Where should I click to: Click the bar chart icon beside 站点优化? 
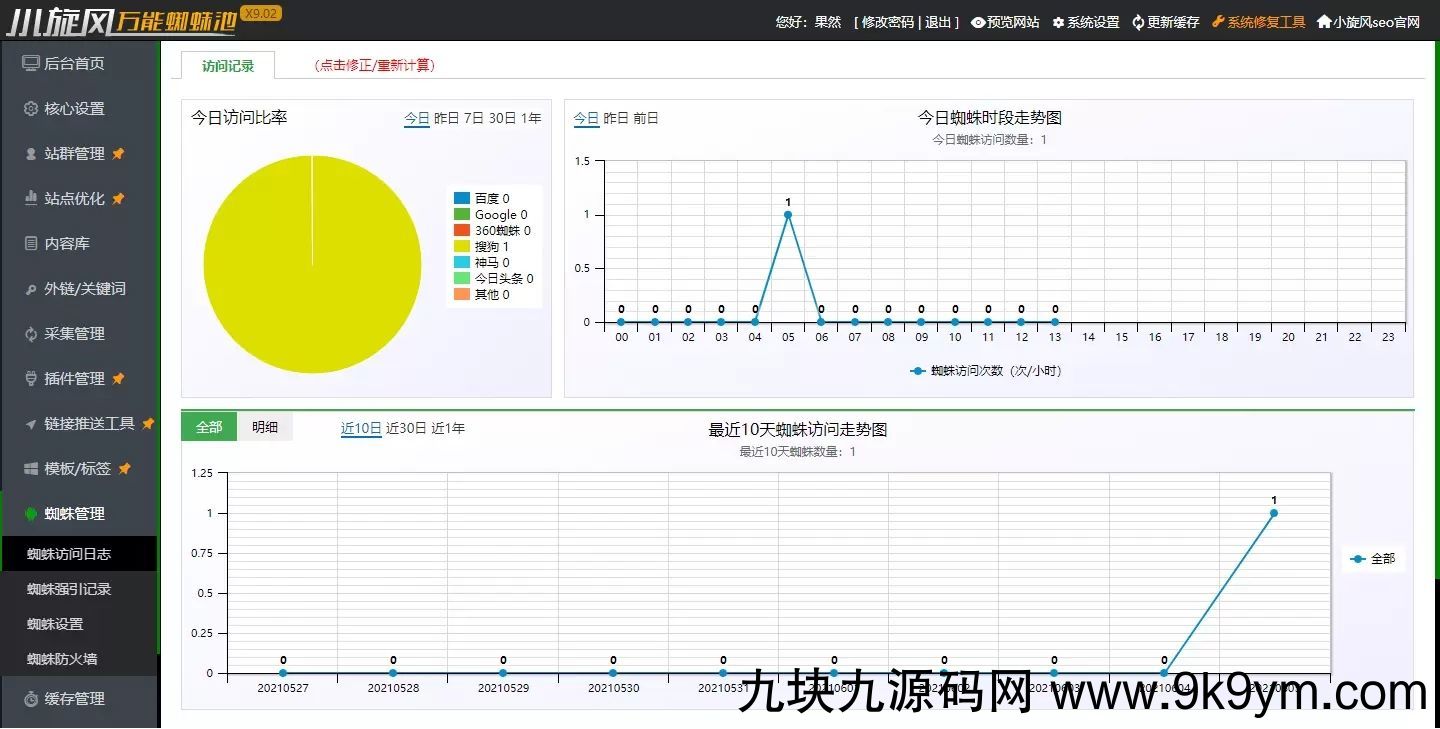coord(31,199)
